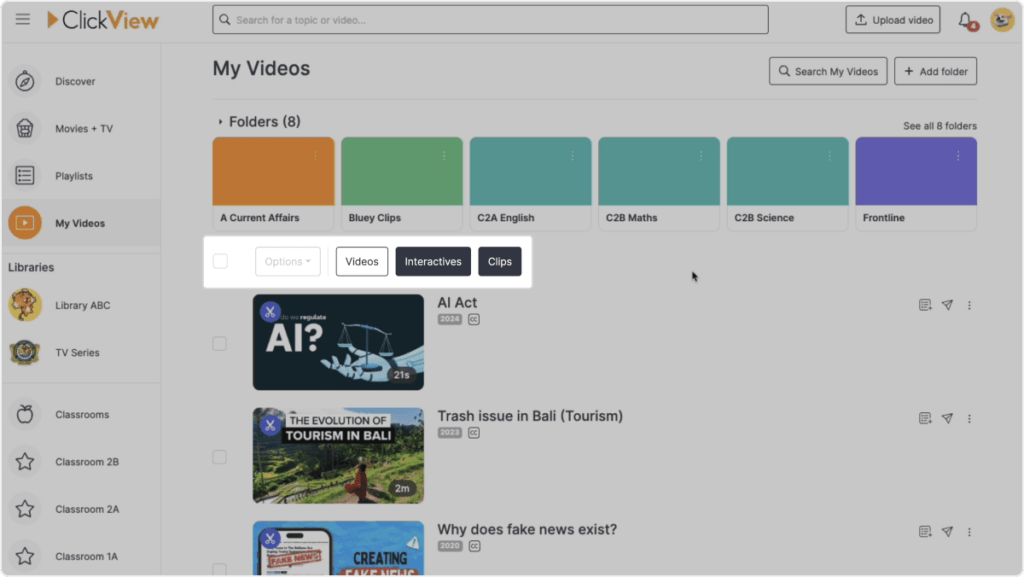1024x577 pixels.
Task: Open Movies + TV in sidebar
Action: pos(83,129)
